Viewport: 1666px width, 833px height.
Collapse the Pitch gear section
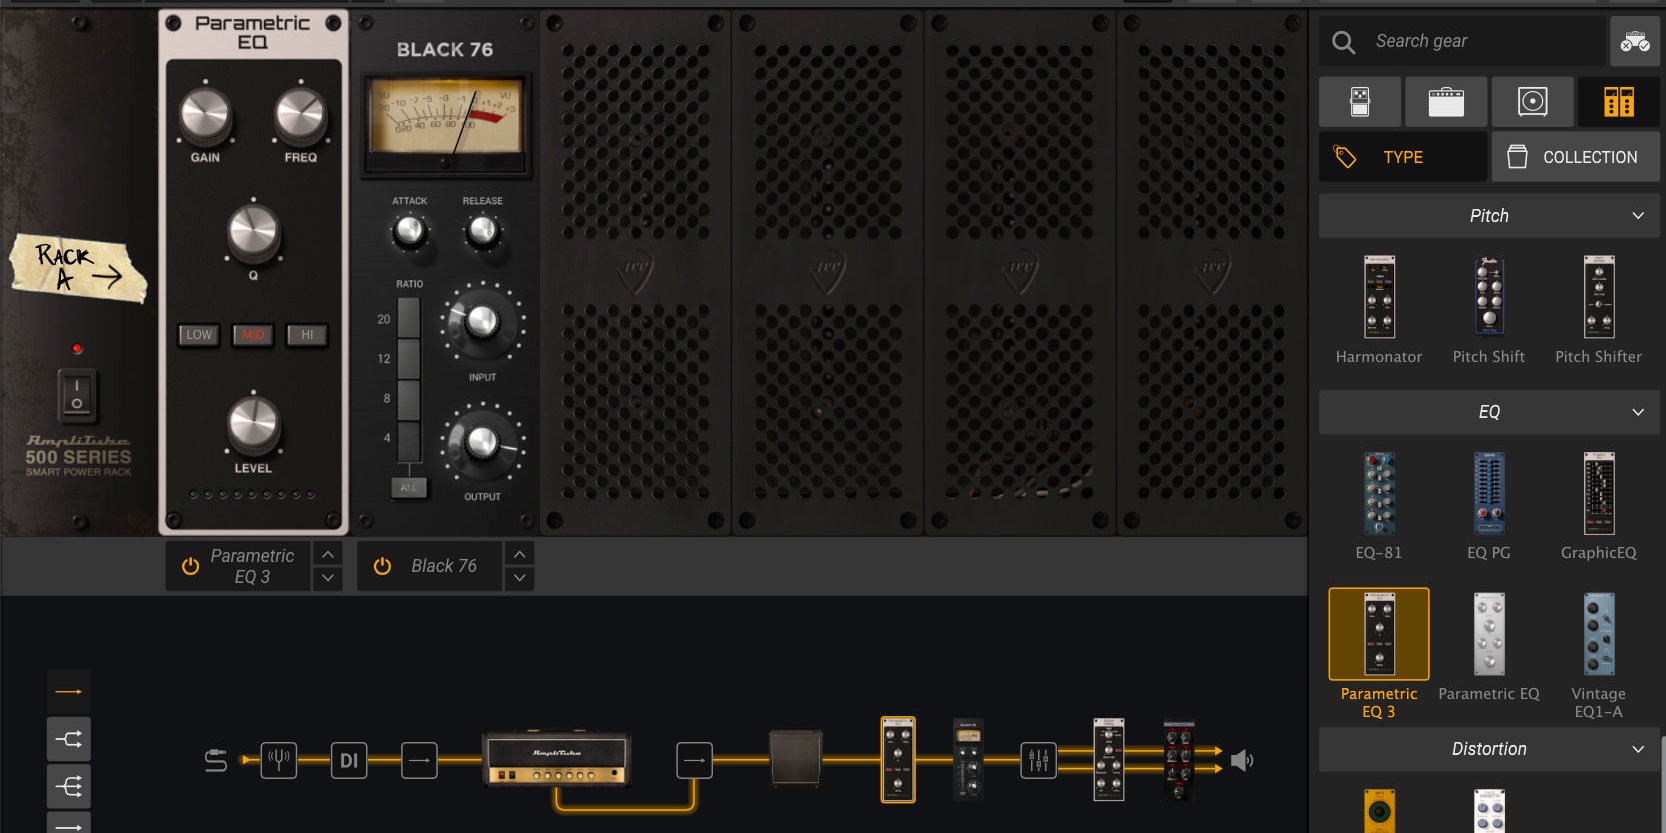pyautogui.click(x=1637, y=216)
